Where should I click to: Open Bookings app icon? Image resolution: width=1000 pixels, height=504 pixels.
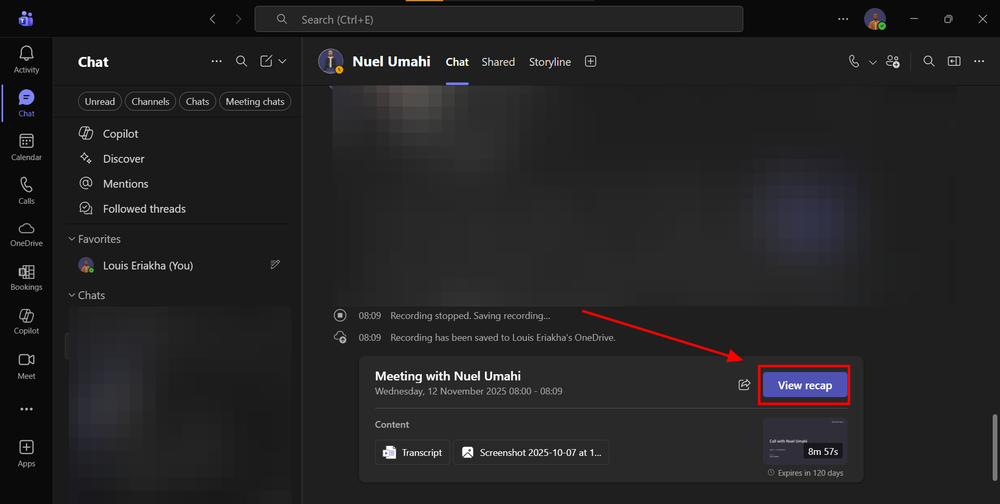click(x=26, y=277)
